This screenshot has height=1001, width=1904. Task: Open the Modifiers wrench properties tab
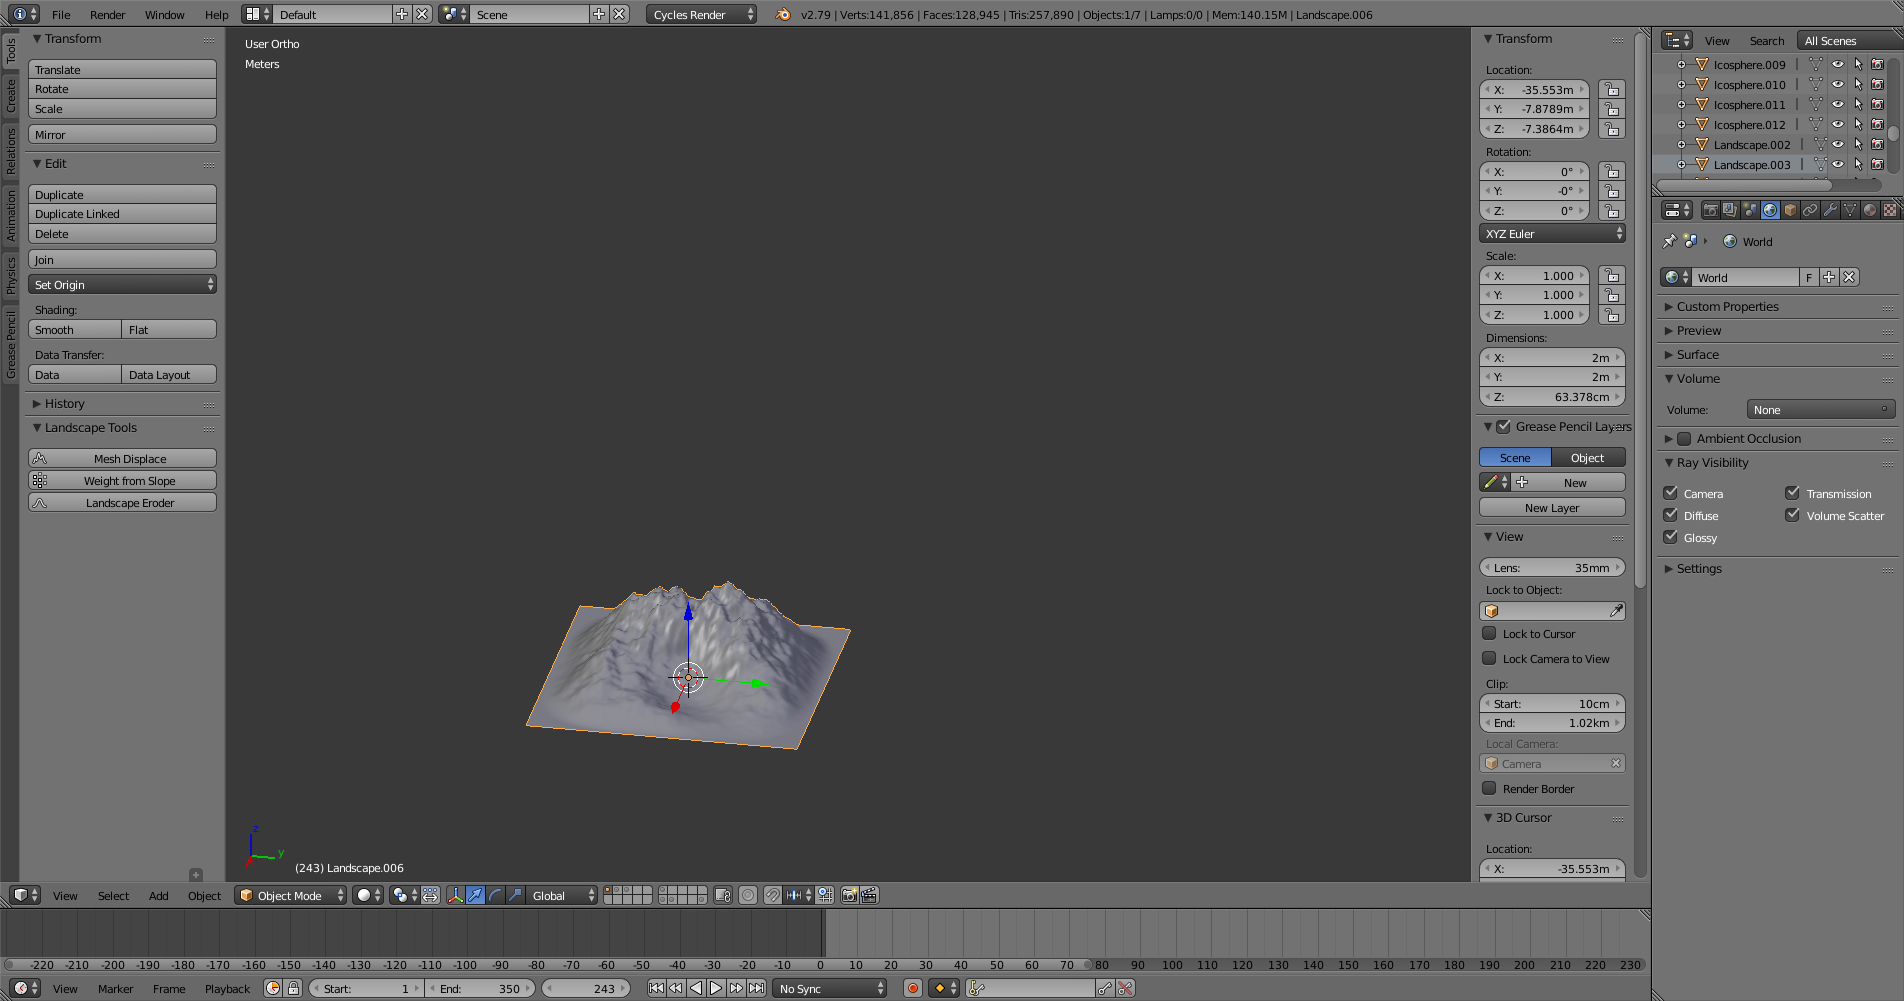tap(1830, 210)
